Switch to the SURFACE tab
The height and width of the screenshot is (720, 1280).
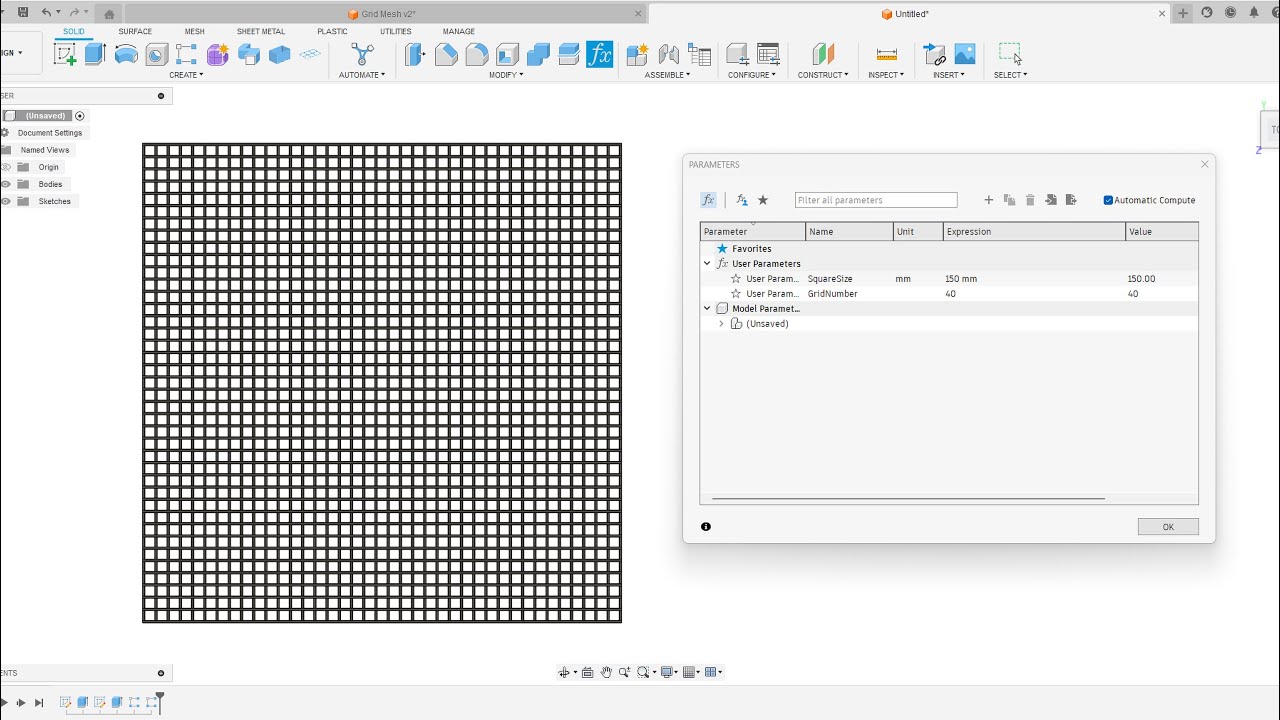click(x=135, y=31)
